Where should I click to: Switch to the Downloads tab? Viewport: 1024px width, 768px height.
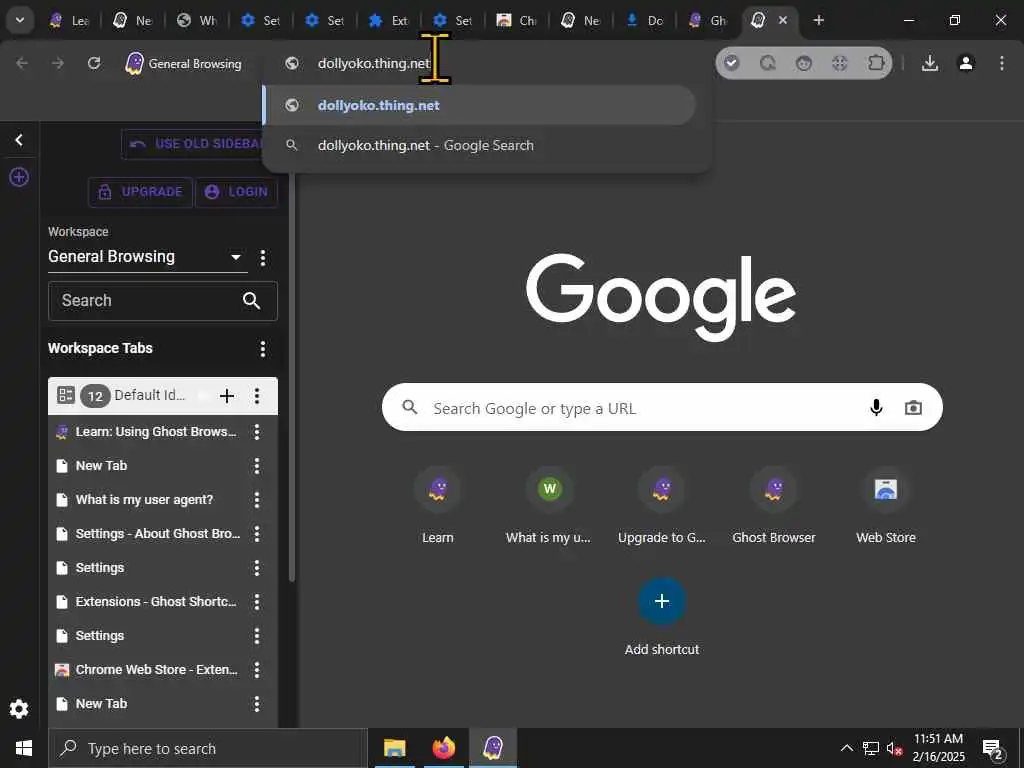(645, 20)
